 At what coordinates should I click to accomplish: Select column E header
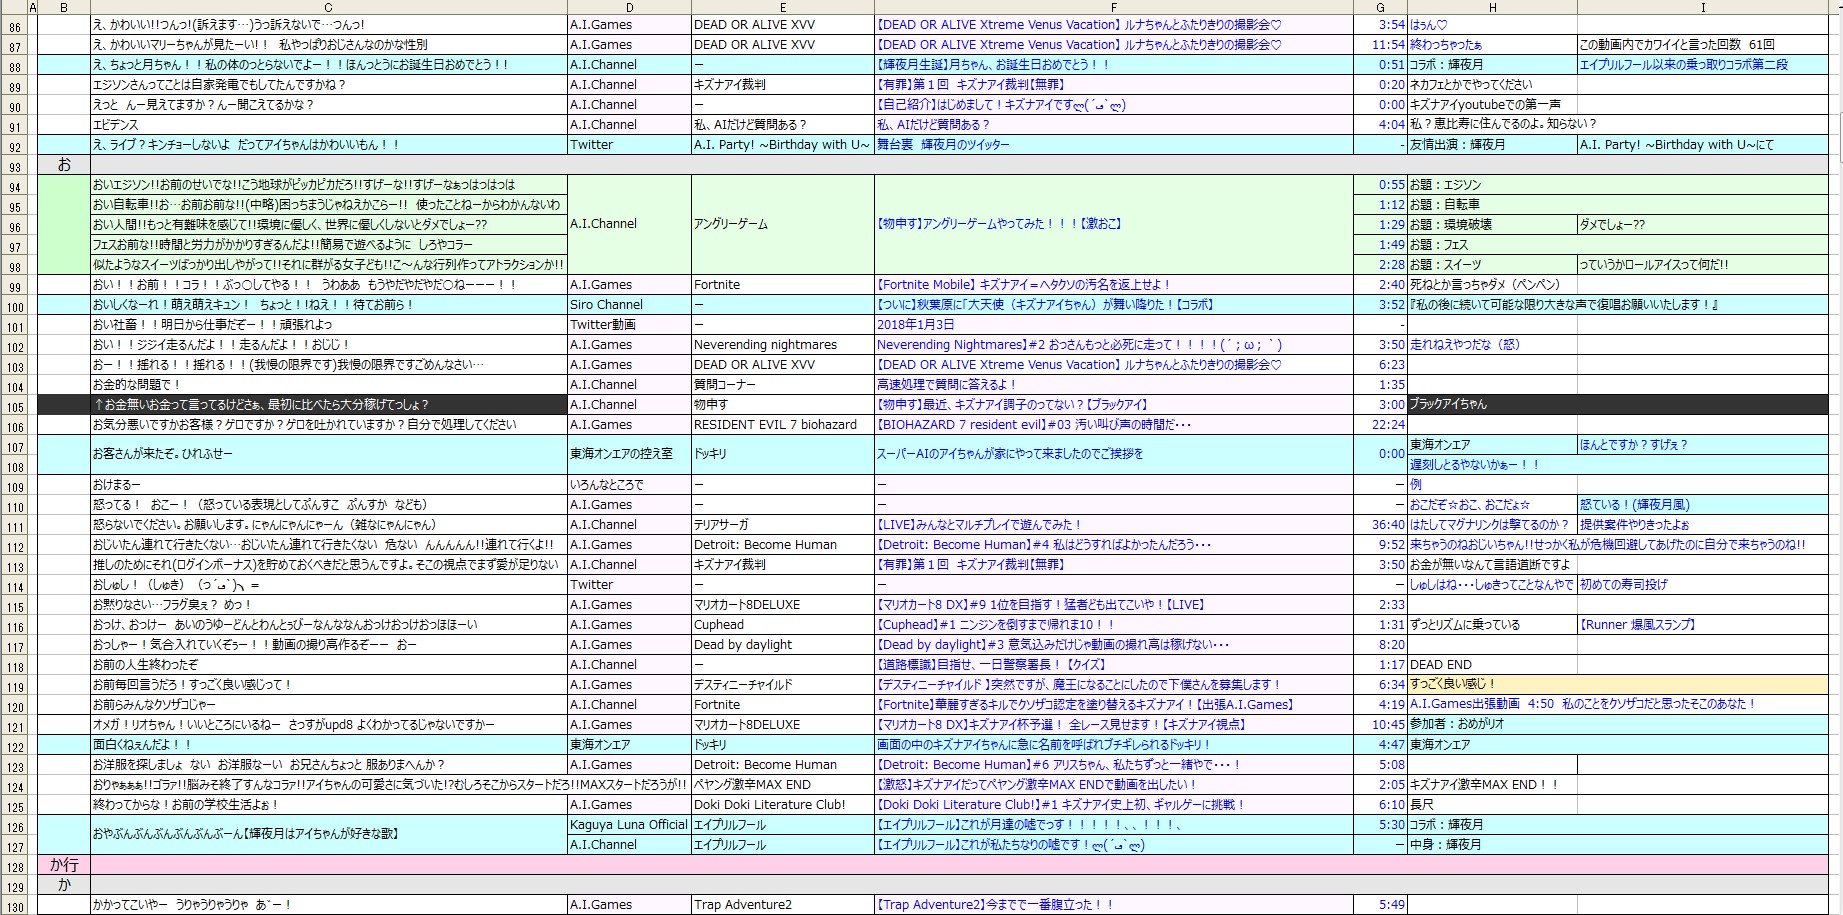(783, 8)
